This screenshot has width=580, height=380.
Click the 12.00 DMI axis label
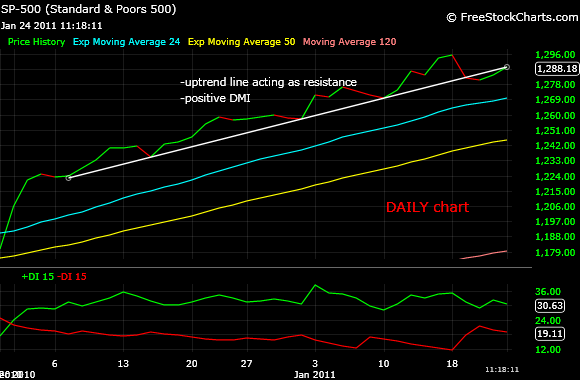pyautogui.click(x=548, y=350)
